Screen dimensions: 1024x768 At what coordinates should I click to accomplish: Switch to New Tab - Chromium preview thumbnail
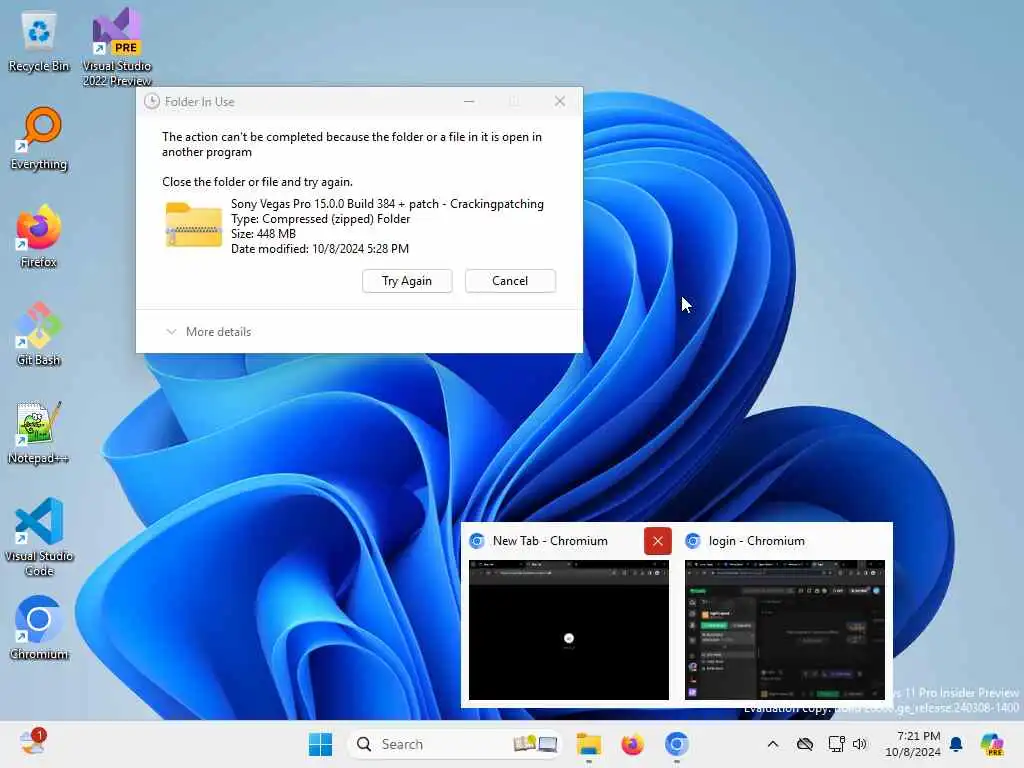(569, 630)
